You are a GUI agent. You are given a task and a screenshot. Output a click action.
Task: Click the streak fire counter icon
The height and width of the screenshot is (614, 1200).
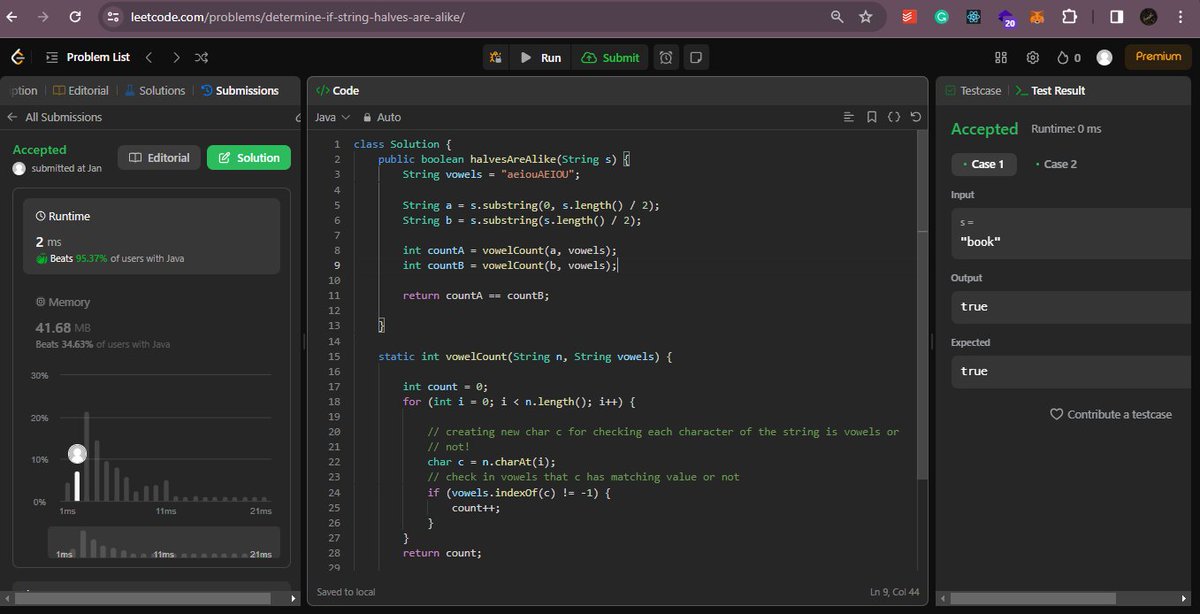pos(1069,57)
